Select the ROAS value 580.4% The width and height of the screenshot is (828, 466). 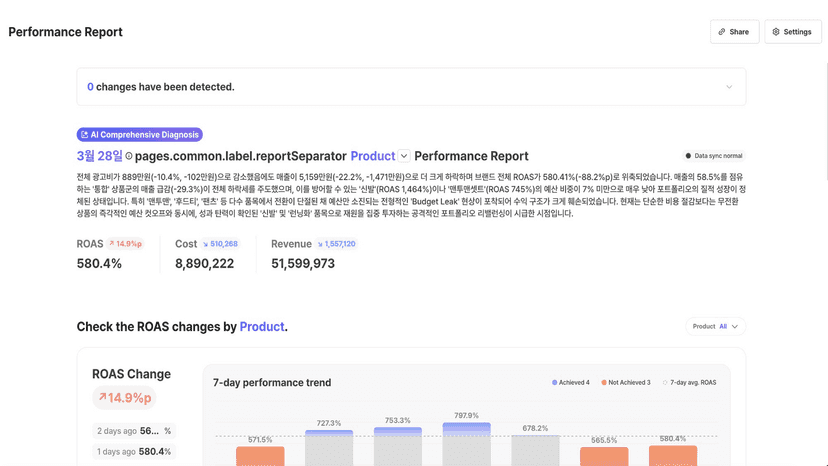[99, 263]
